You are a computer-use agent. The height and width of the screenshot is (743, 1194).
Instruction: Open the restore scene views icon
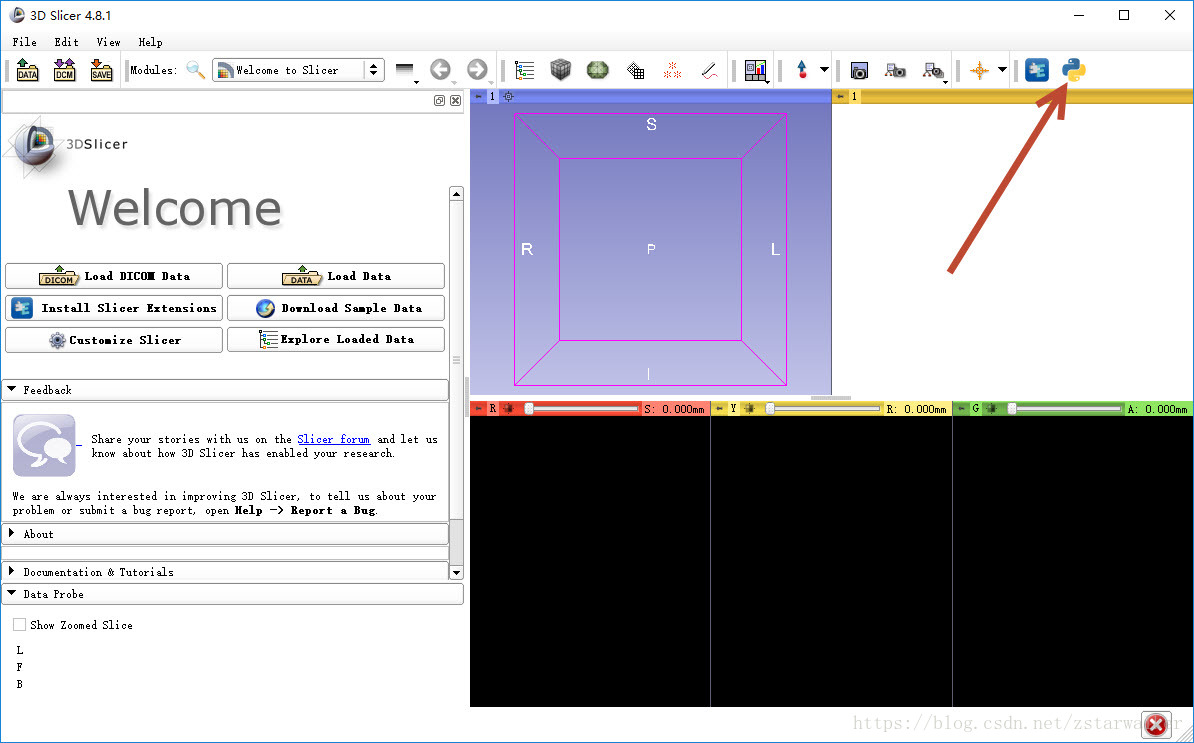coord(934,71)
